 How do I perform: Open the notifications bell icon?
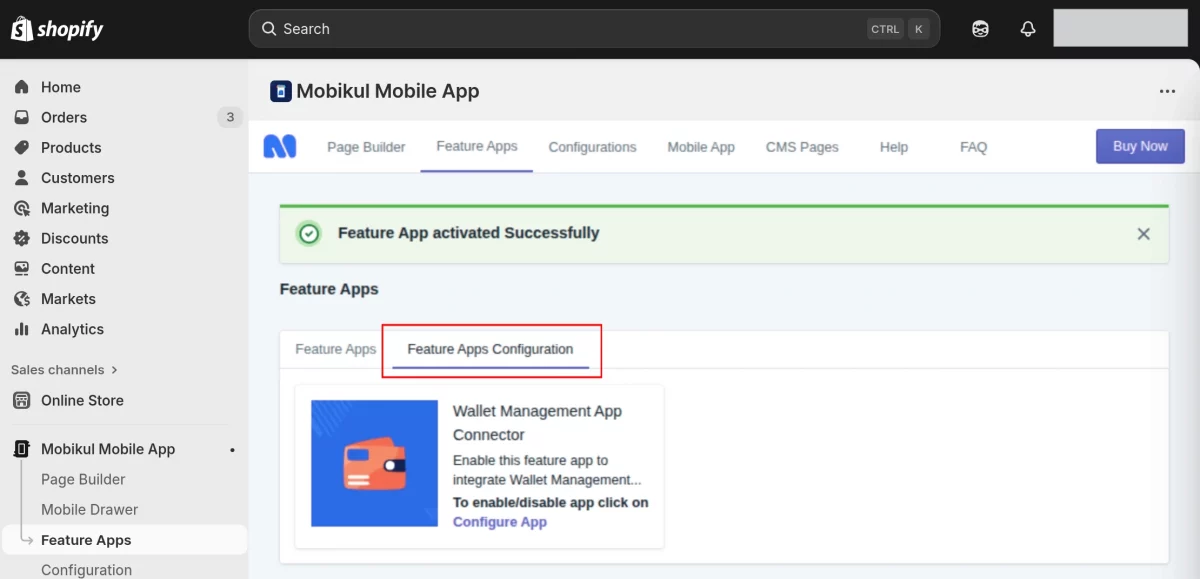point(1027,29)
